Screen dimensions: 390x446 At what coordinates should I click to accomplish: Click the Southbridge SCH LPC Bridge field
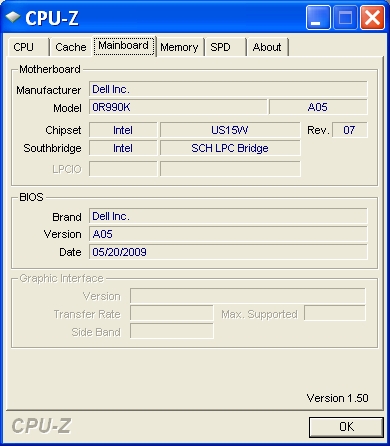[x=230, y=148]
